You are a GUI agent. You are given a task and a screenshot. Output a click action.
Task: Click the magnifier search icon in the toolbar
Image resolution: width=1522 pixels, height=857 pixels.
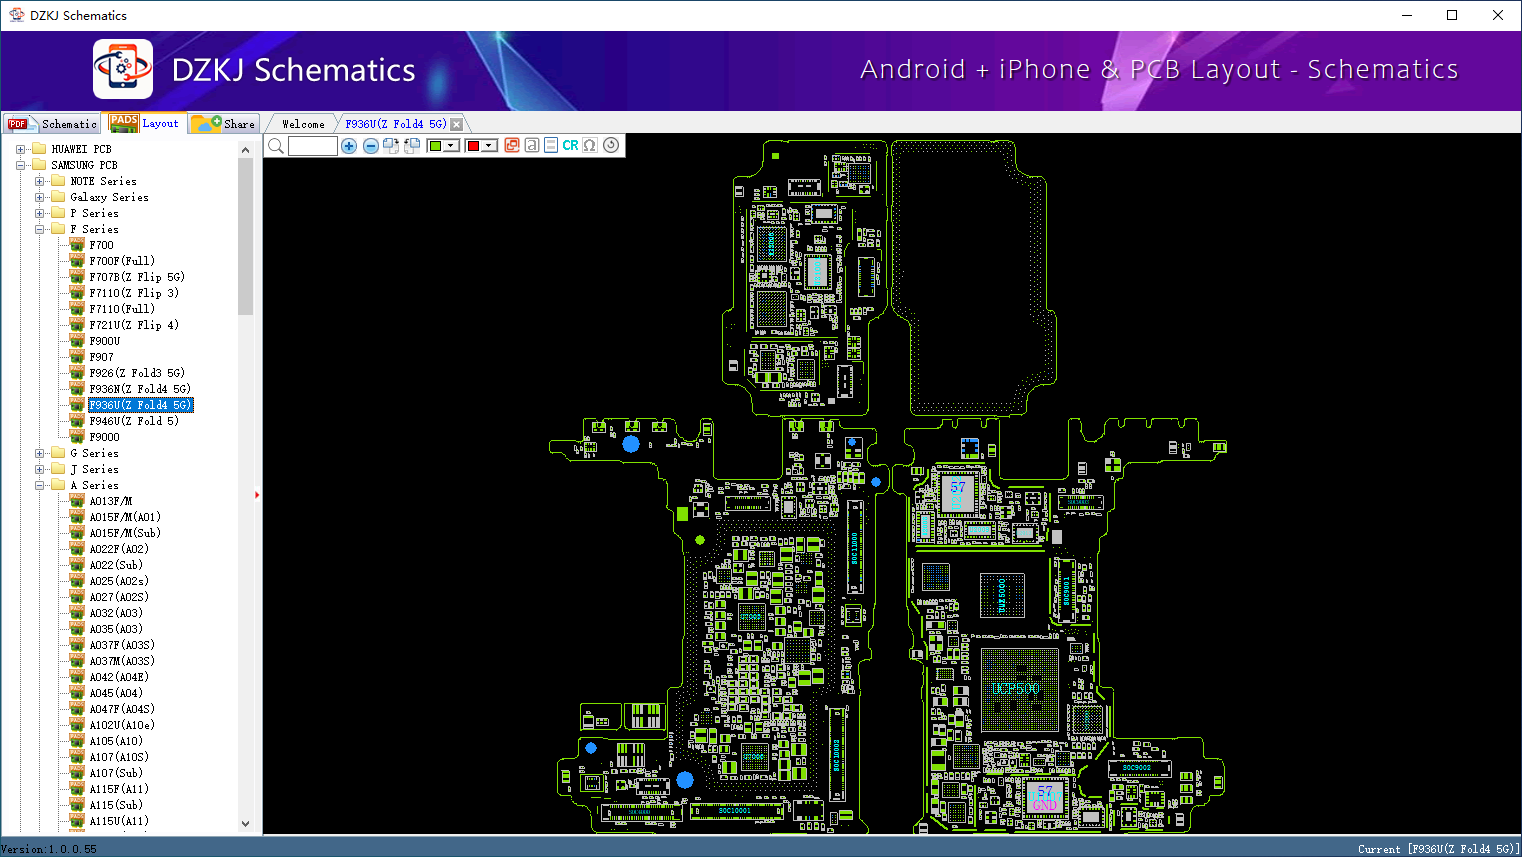pos(276,146)
